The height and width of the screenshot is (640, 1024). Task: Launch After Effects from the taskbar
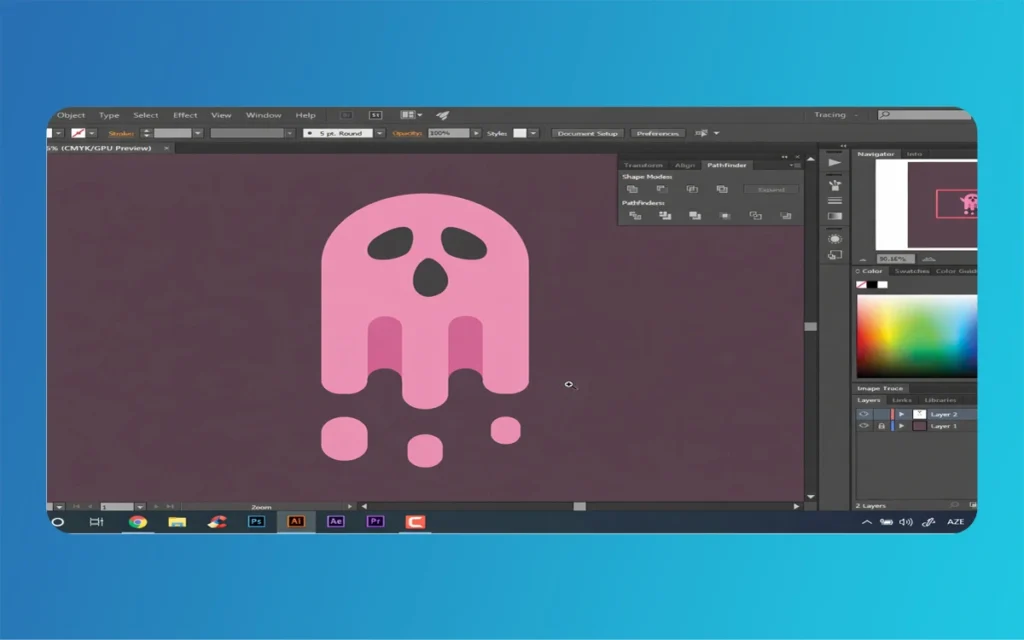[336, 522]
